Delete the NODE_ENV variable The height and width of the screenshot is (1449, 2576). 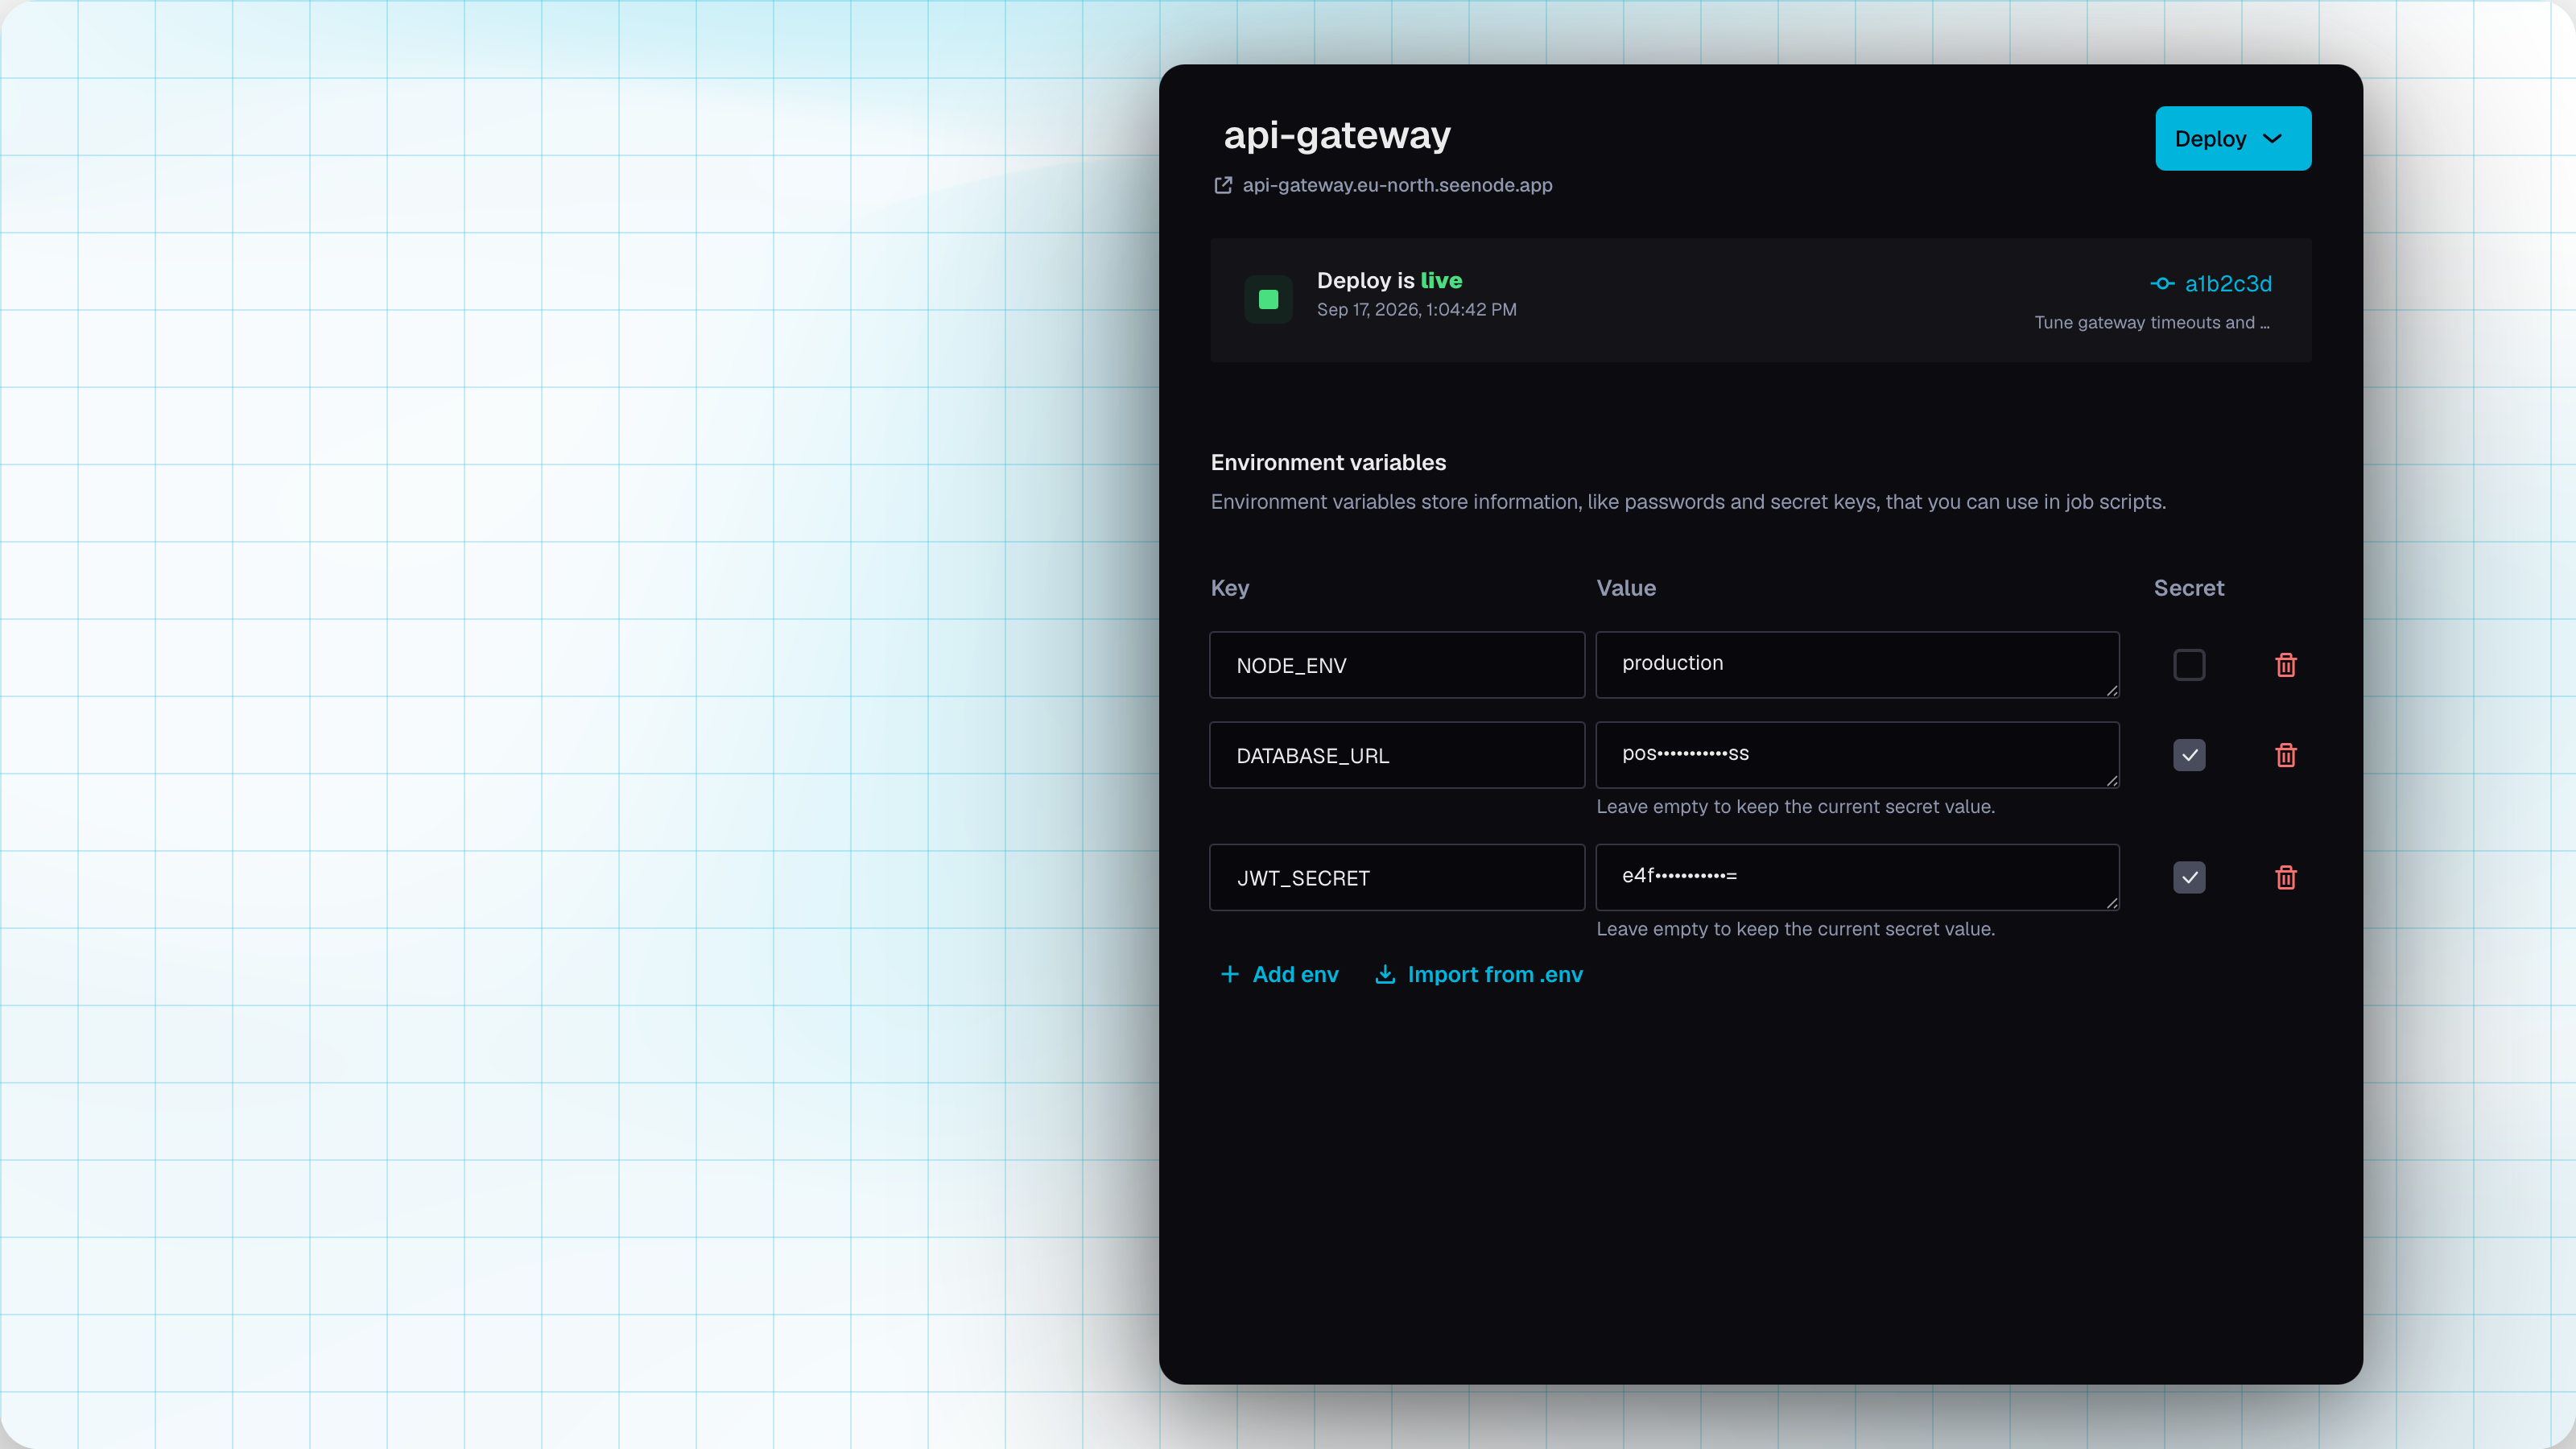pyautogui.click(x=2285, y=665)
